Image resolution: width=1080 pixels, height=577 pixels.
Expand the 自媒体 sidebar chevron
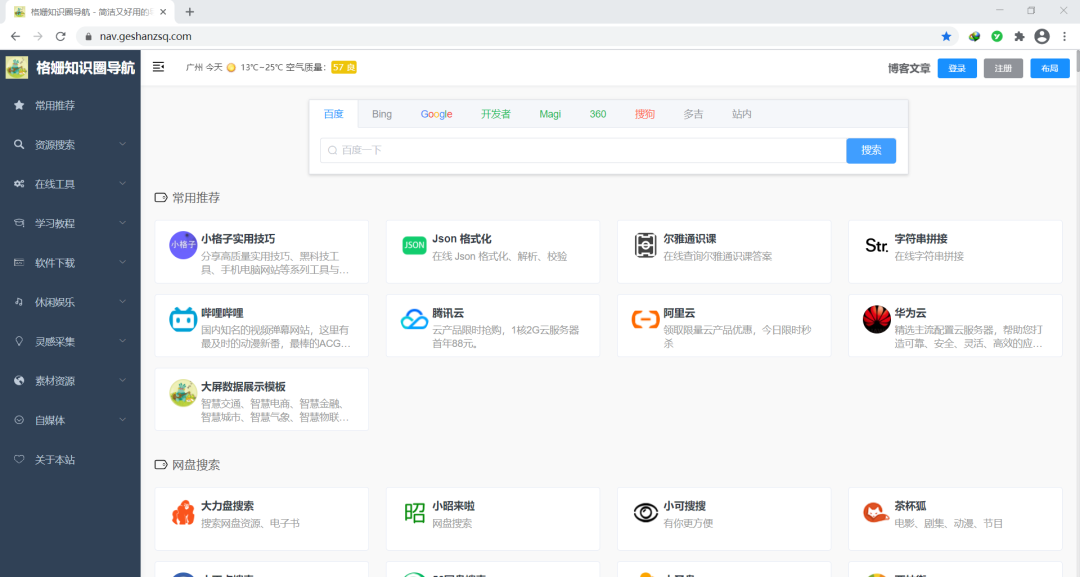pyautogui.click(x=123, y=419)
